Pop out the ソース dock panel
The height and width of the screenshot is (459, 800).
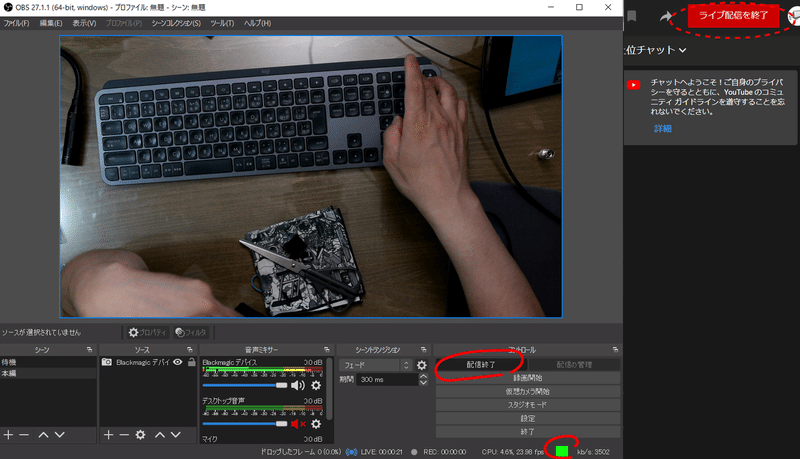(190, 350)
